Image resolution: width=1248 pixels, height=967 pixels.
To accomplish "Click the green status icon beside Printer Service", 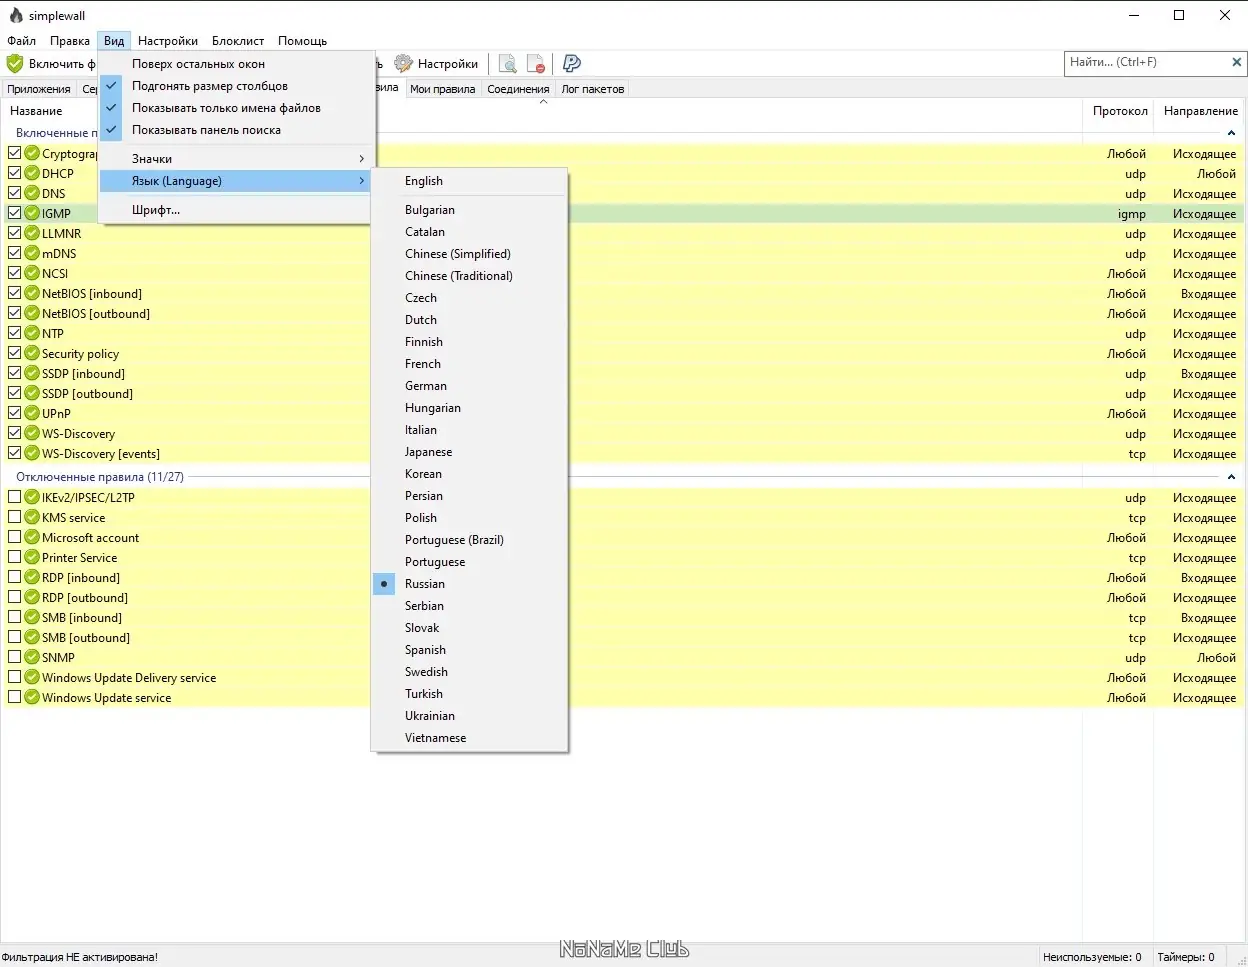I will pyautogui.click(x=32, y=557).
